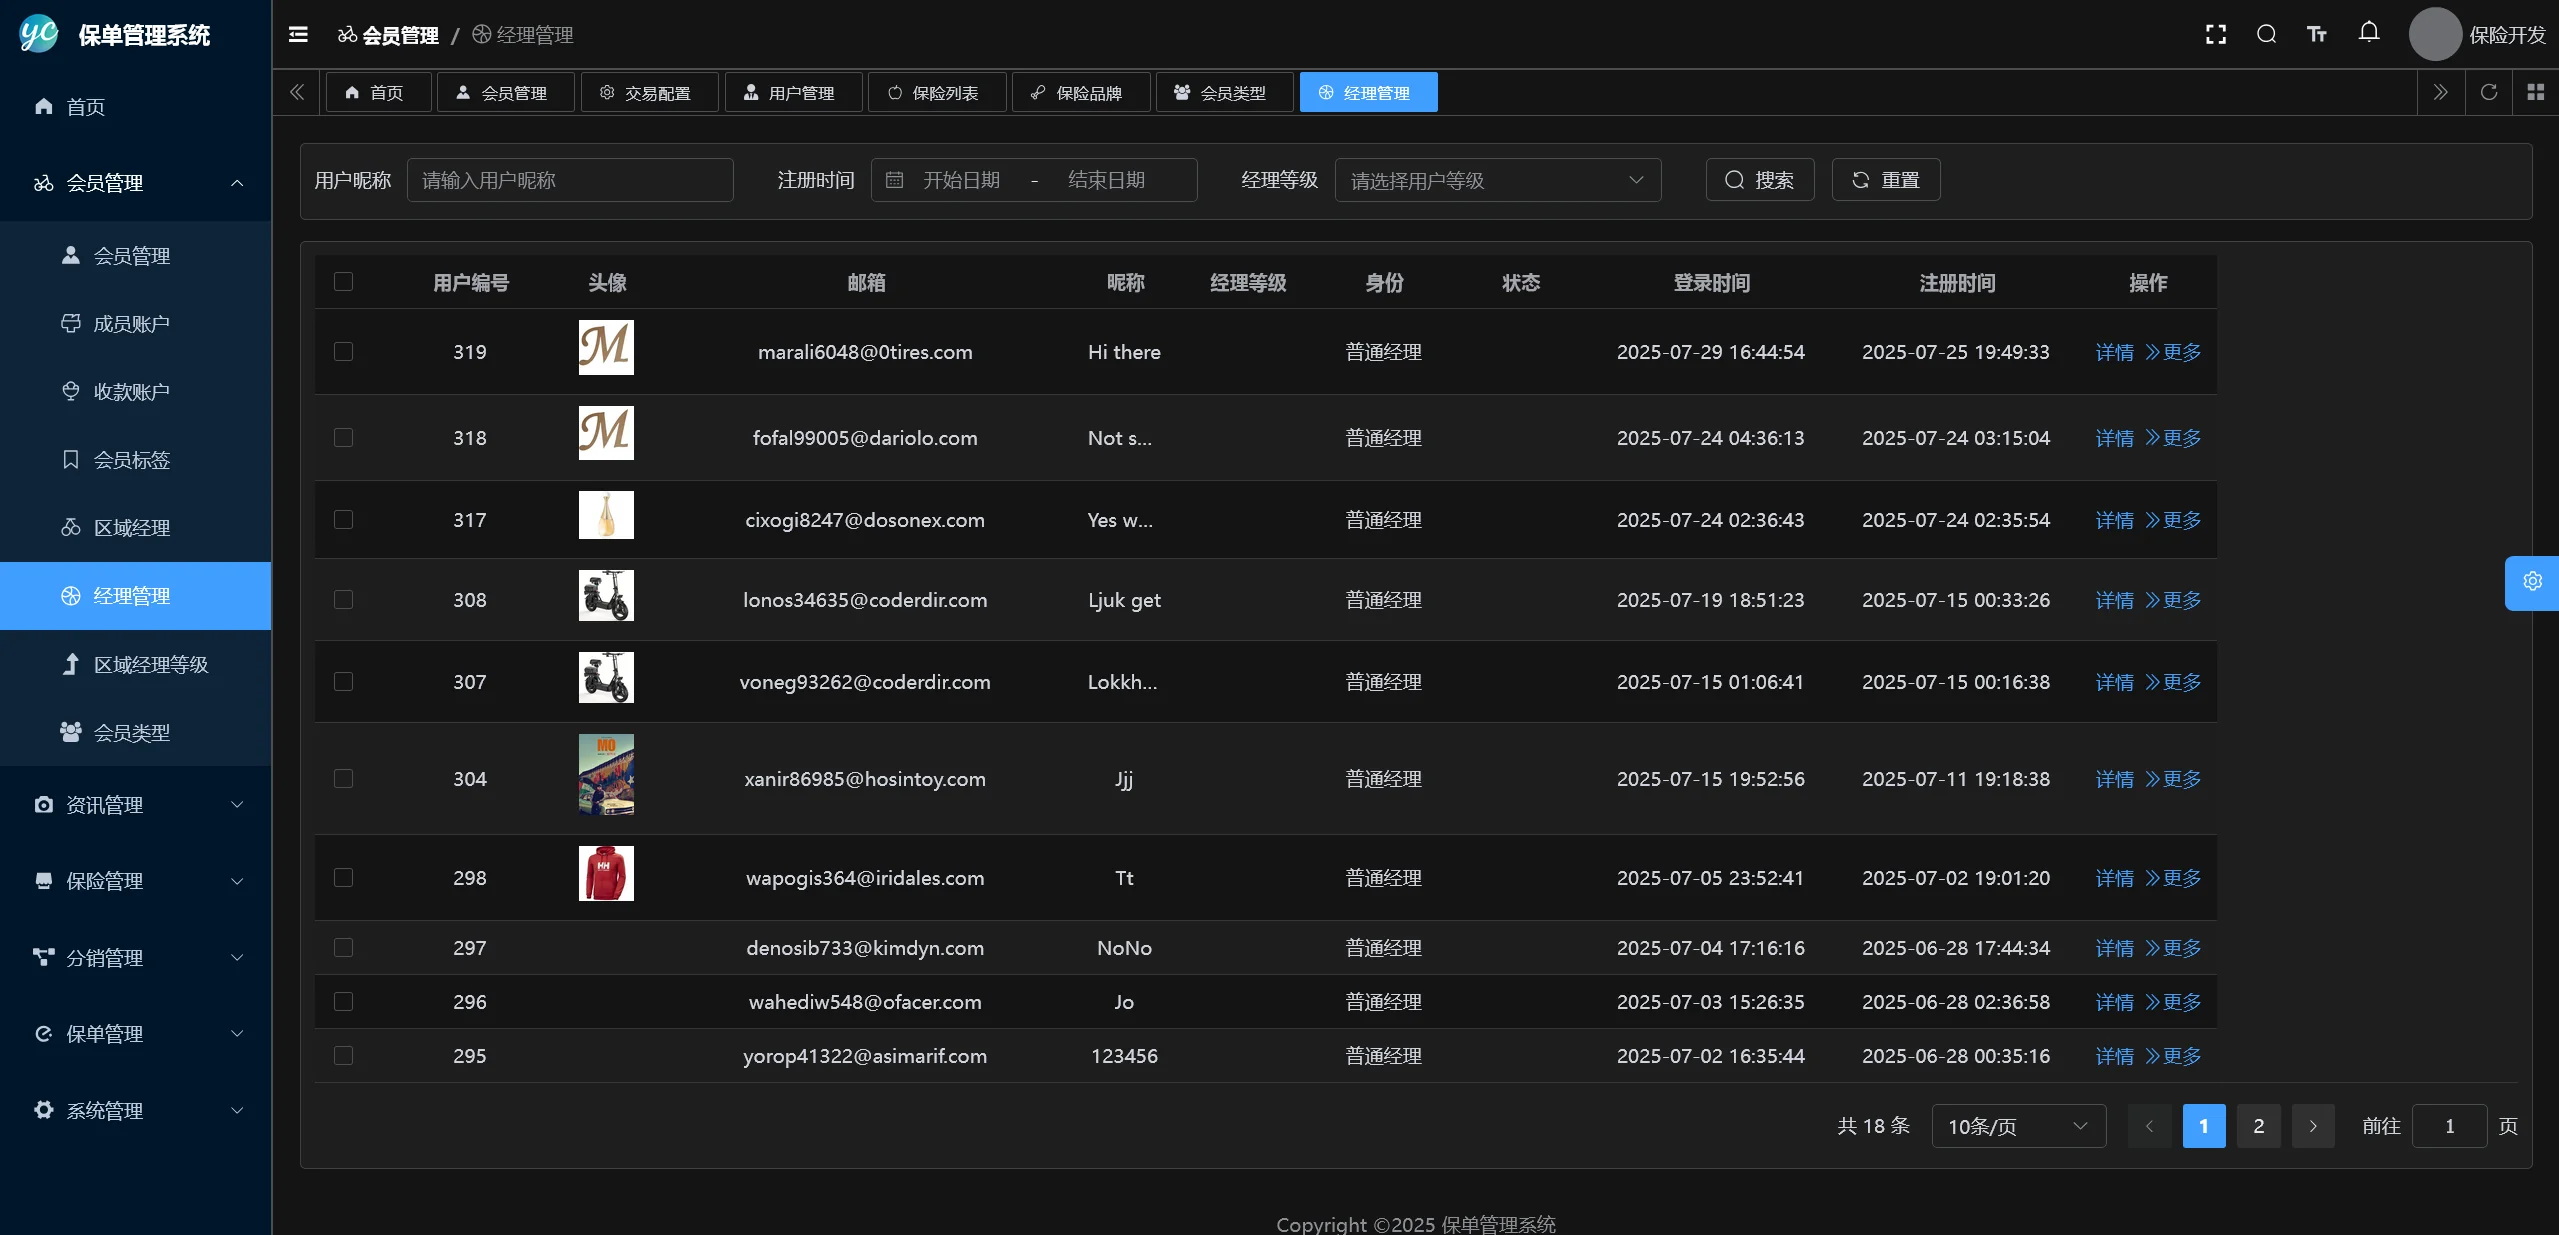Click the 搜索 search button
Screen dimensions: 2559x1235
point(1759,181)
